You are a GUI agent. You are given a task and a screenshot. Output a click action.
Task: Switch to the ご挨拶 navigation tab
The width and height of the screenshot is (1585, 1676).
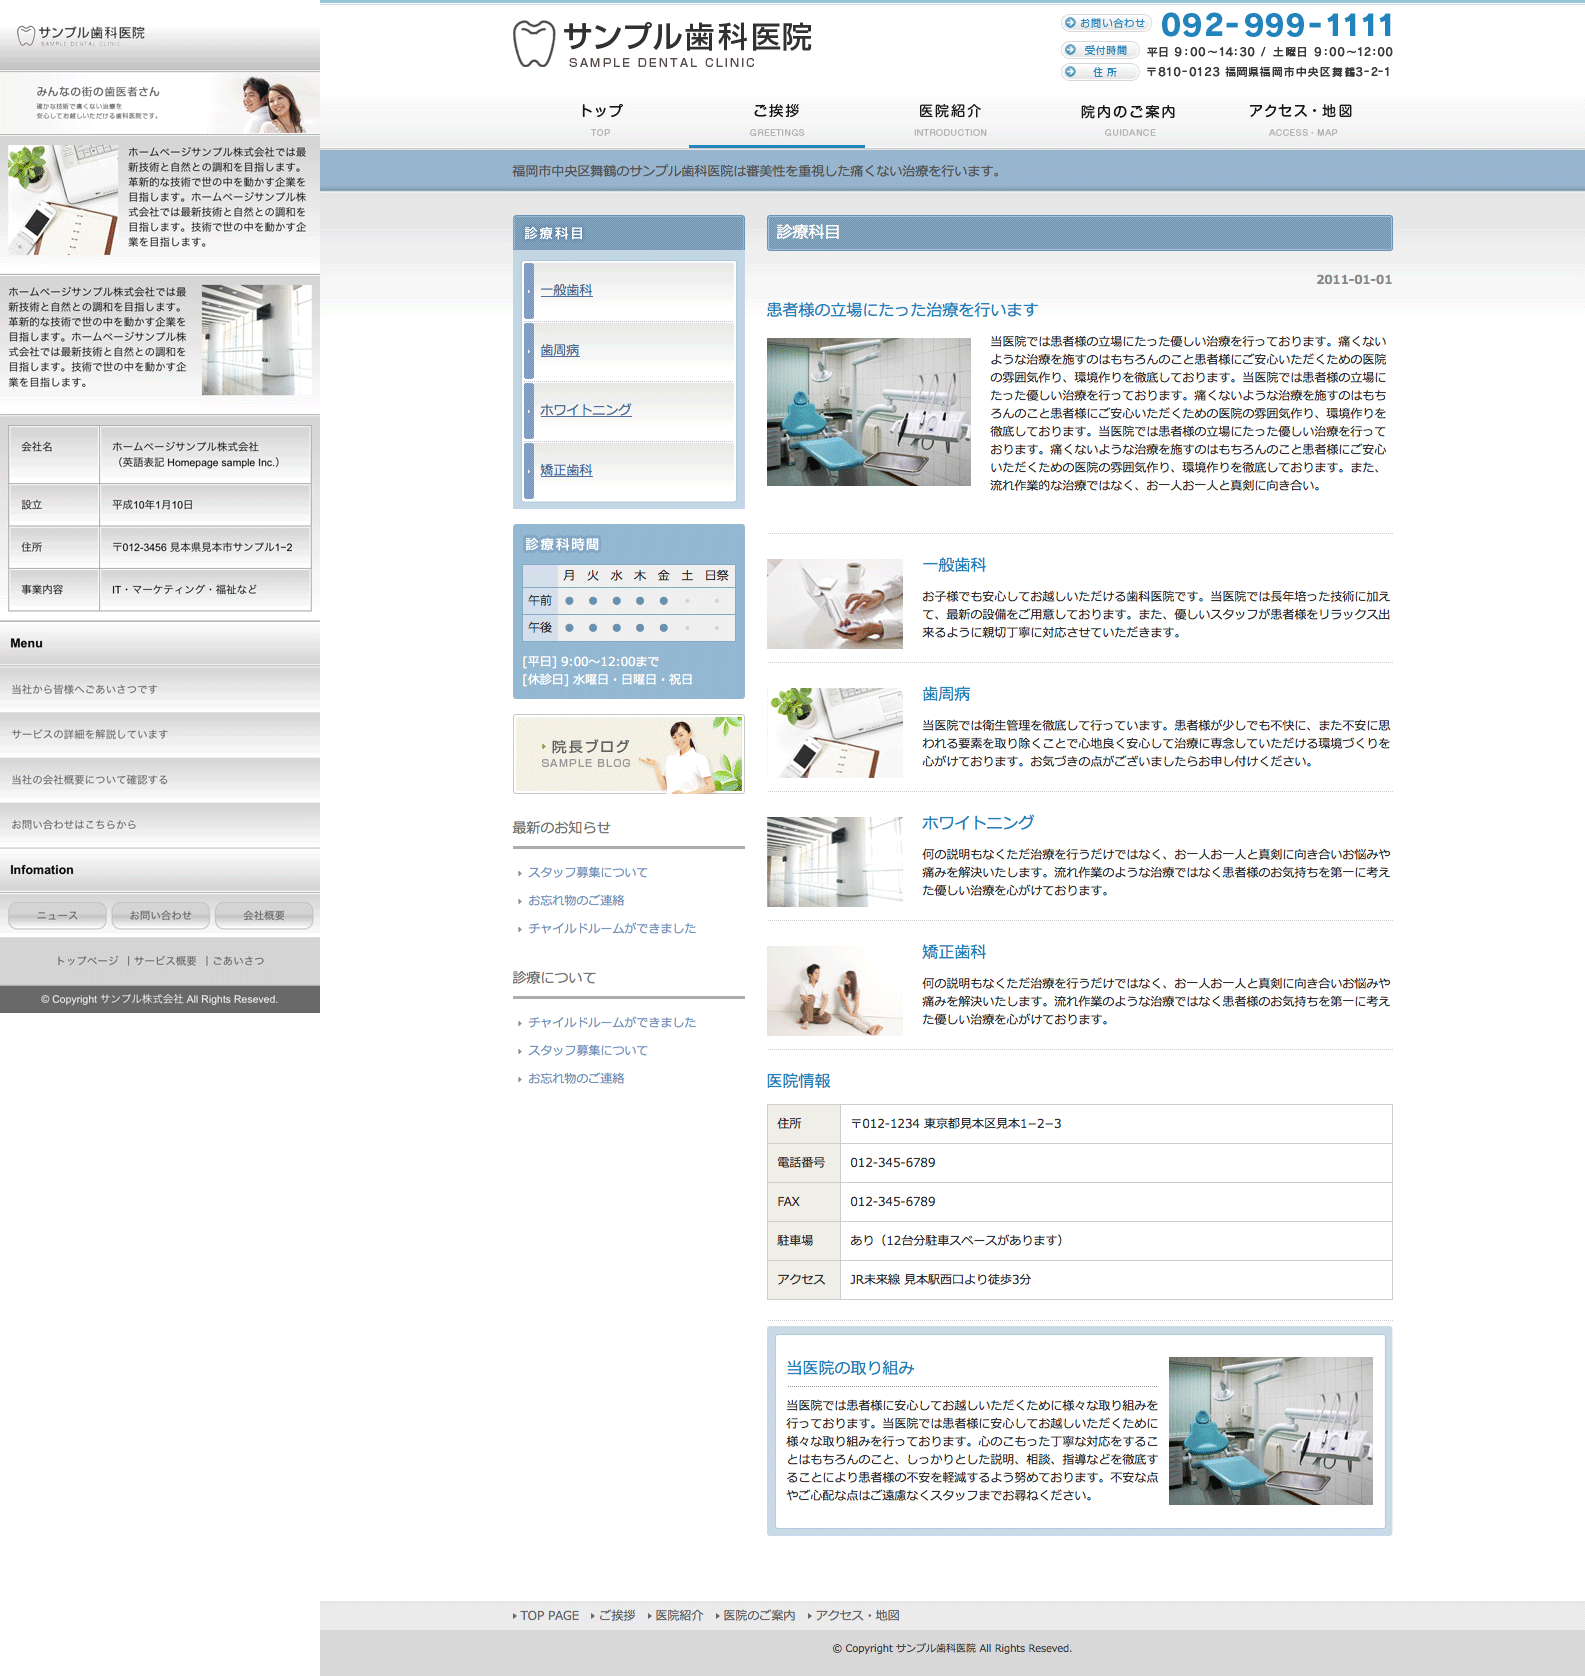click(x=776, y=118)
